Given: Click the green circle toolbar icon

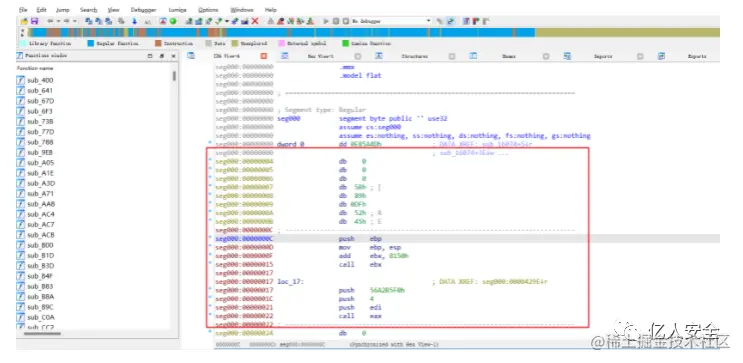Looking at the screenshot, I should [173, 21].
